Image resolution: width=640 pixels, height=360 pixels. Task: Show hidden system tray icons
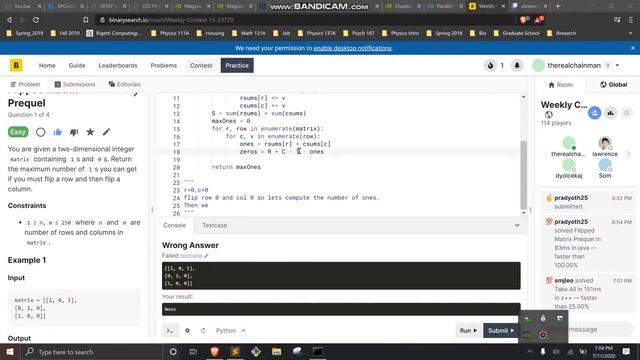[529, 351]
